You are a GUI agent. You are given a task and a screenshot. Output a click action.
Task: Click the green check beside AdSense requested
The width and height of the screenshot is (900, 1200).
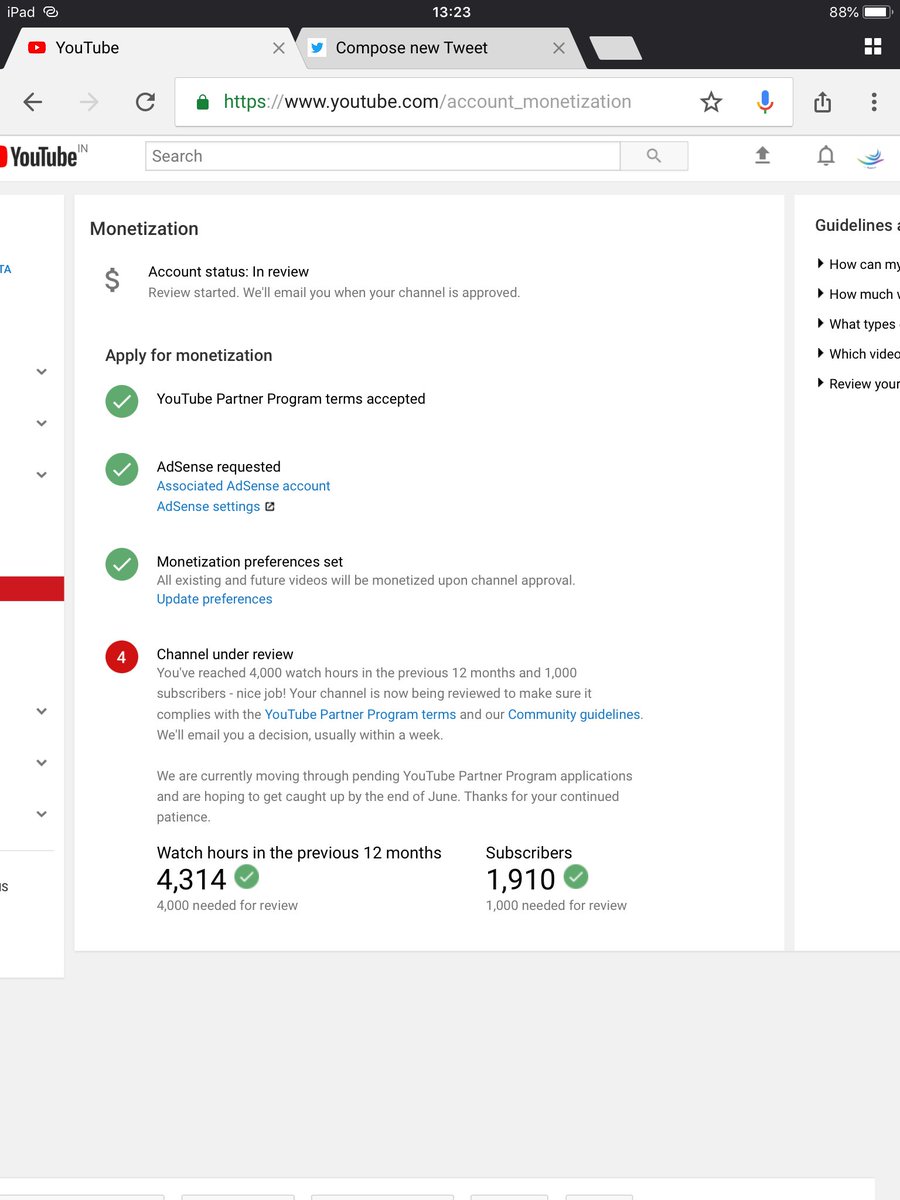click(122, 470)
